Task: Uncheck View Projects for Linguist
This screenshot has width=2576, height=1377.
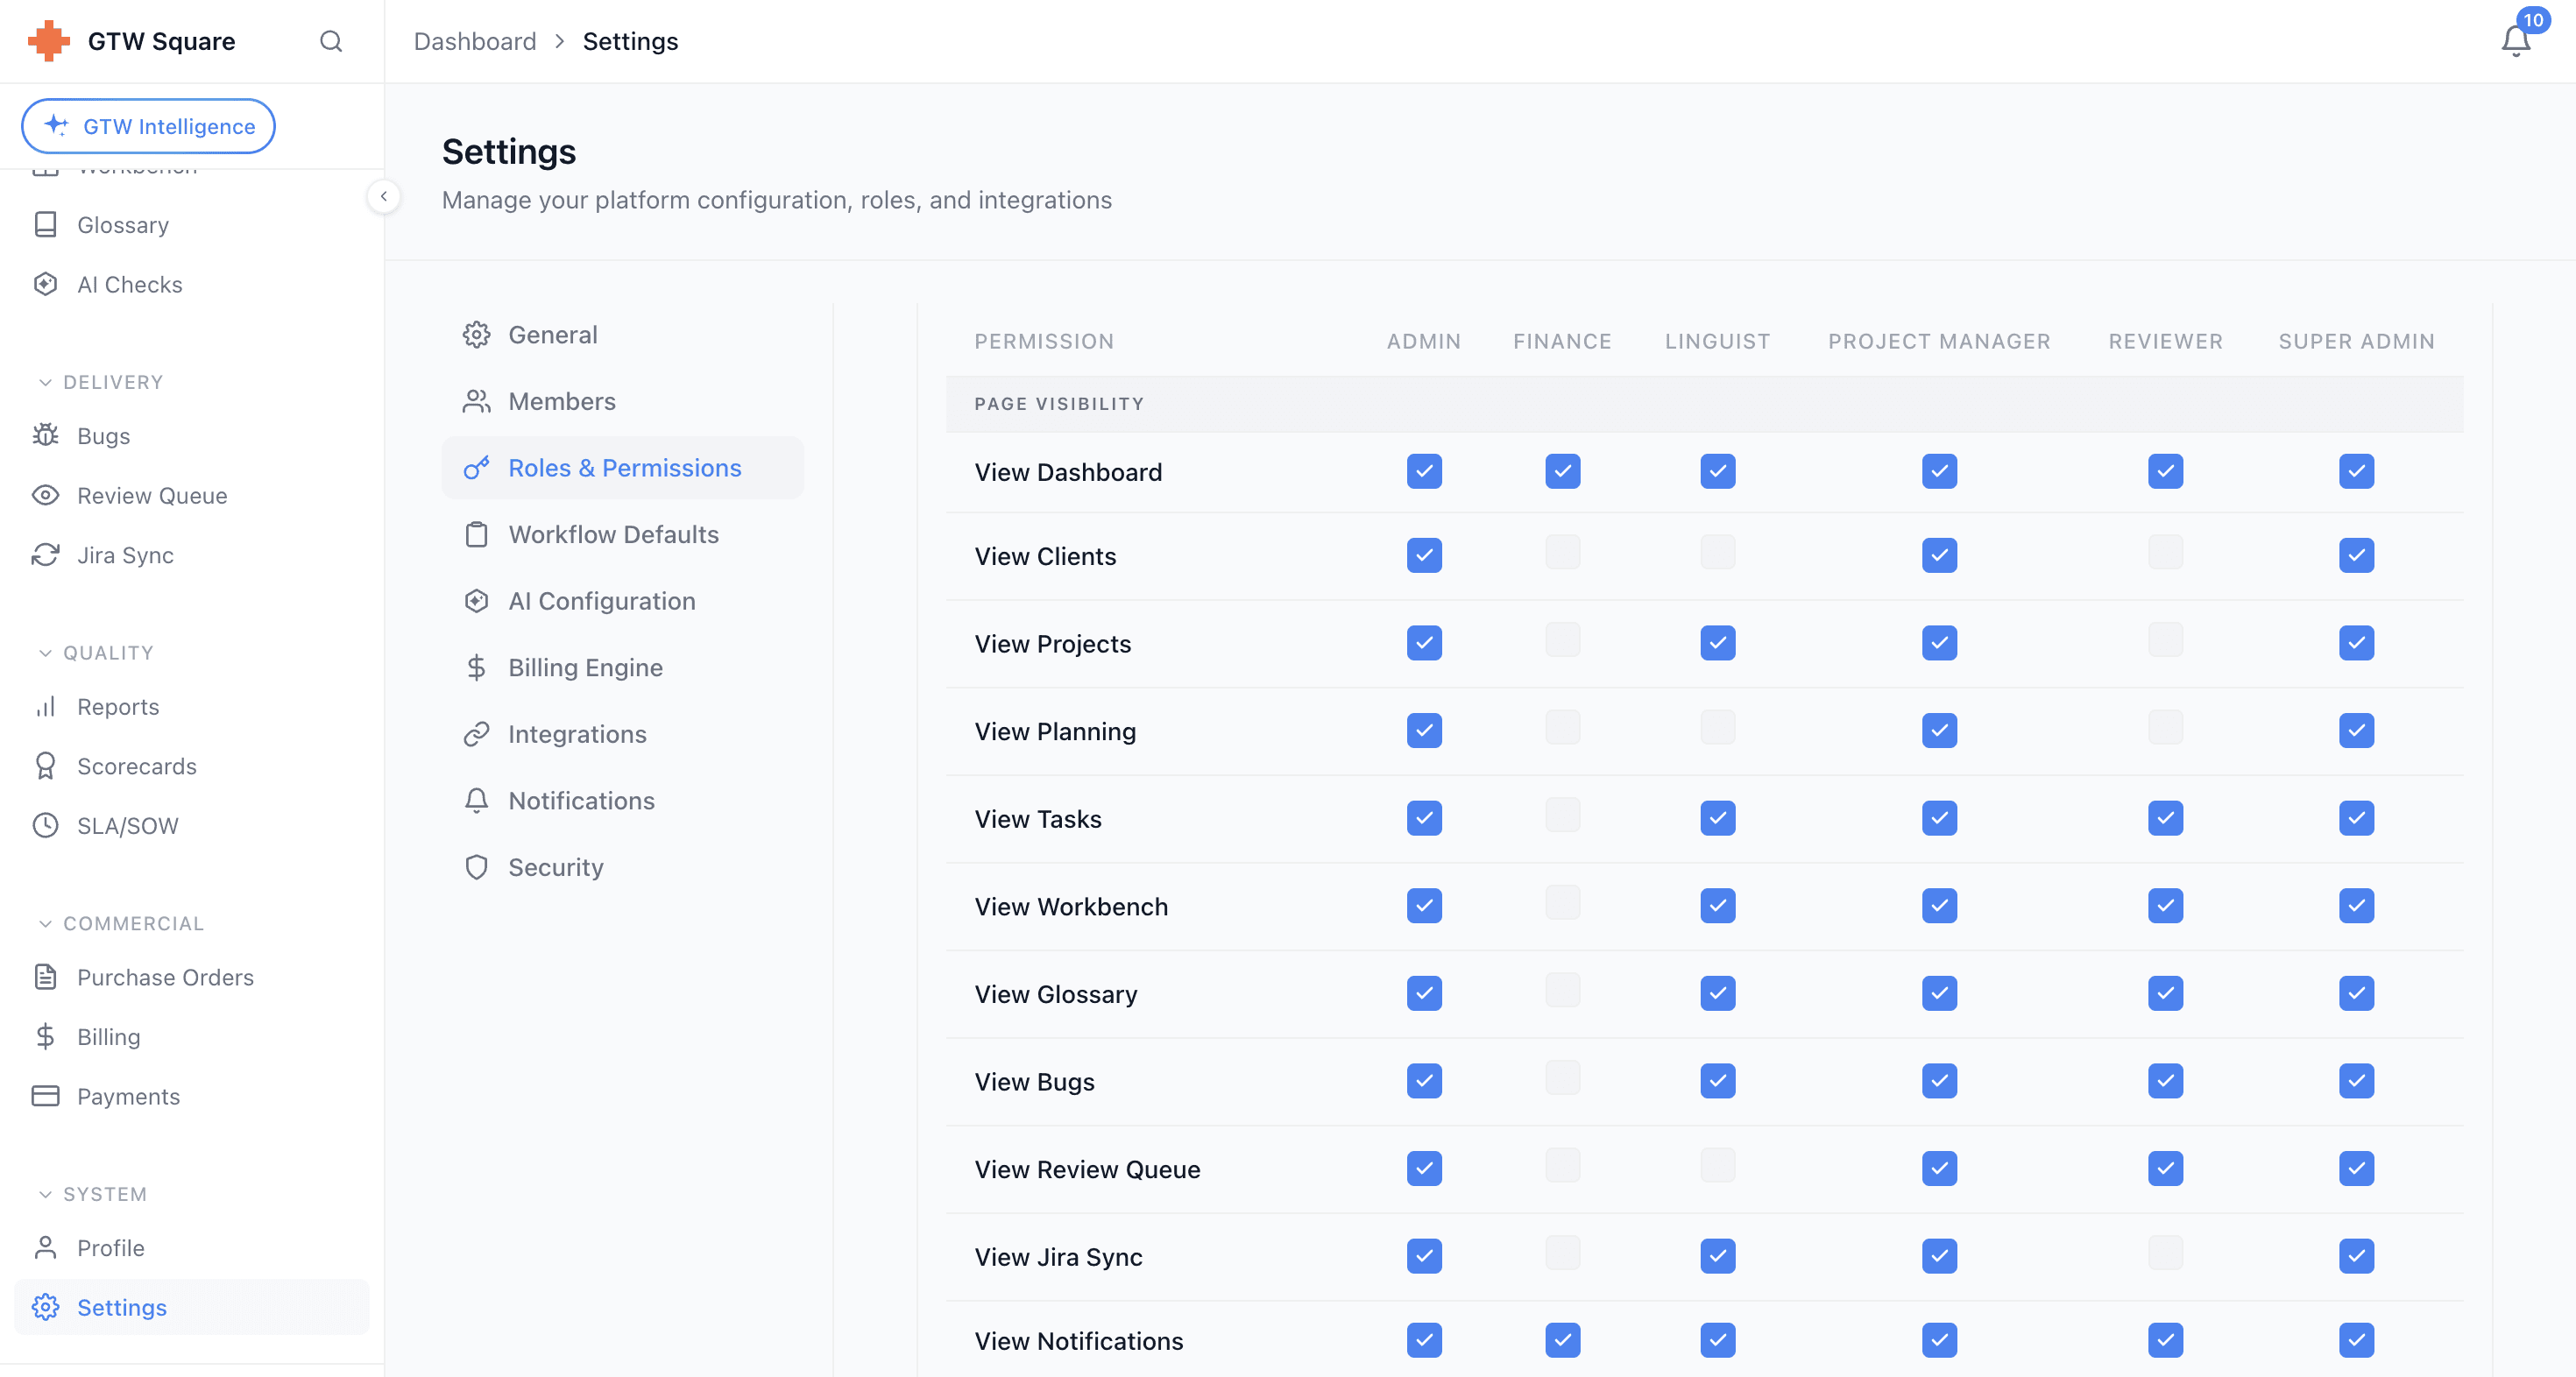Action: (x=1717, y=642)
